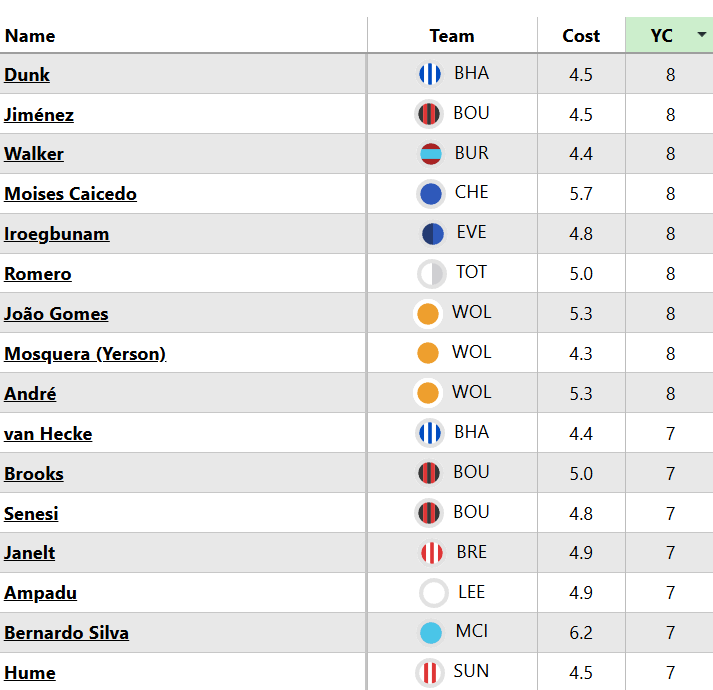Click the Everton badge in Iroegbunam's row

432,233
